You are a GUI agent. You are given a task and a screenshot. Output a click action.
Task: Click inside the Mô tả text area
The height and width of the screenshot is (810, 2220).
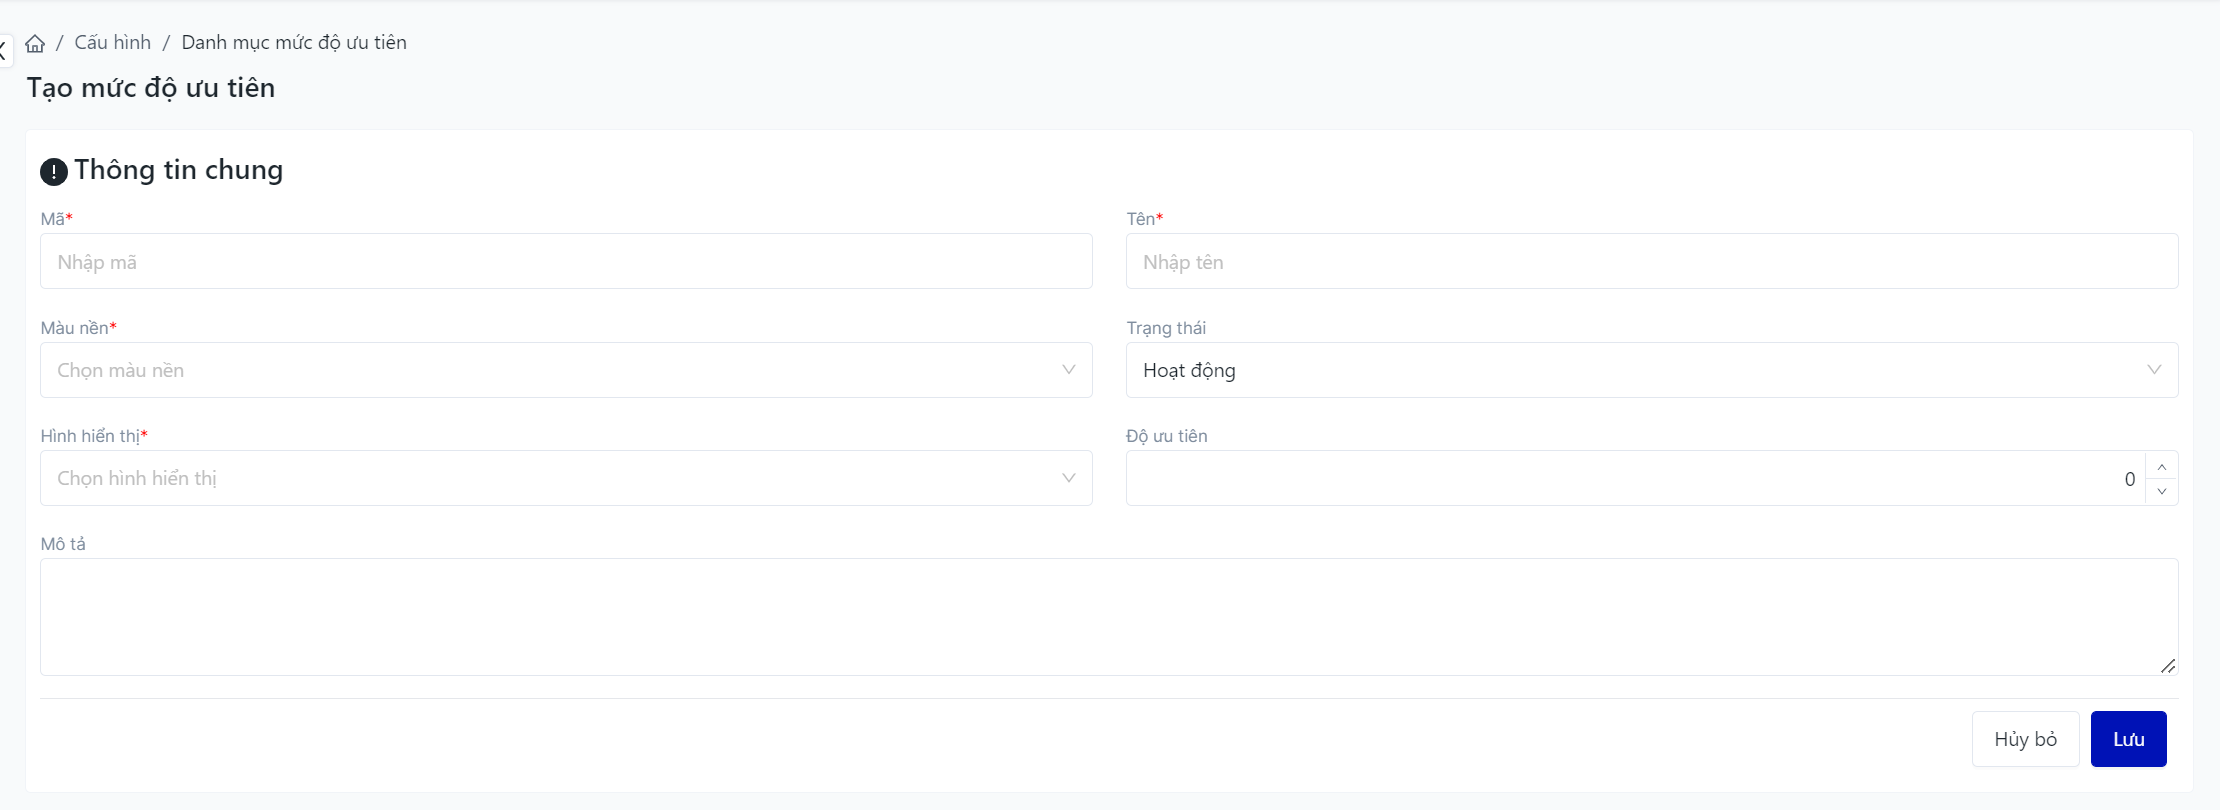pyautogui.click(x=1100, y=616)
